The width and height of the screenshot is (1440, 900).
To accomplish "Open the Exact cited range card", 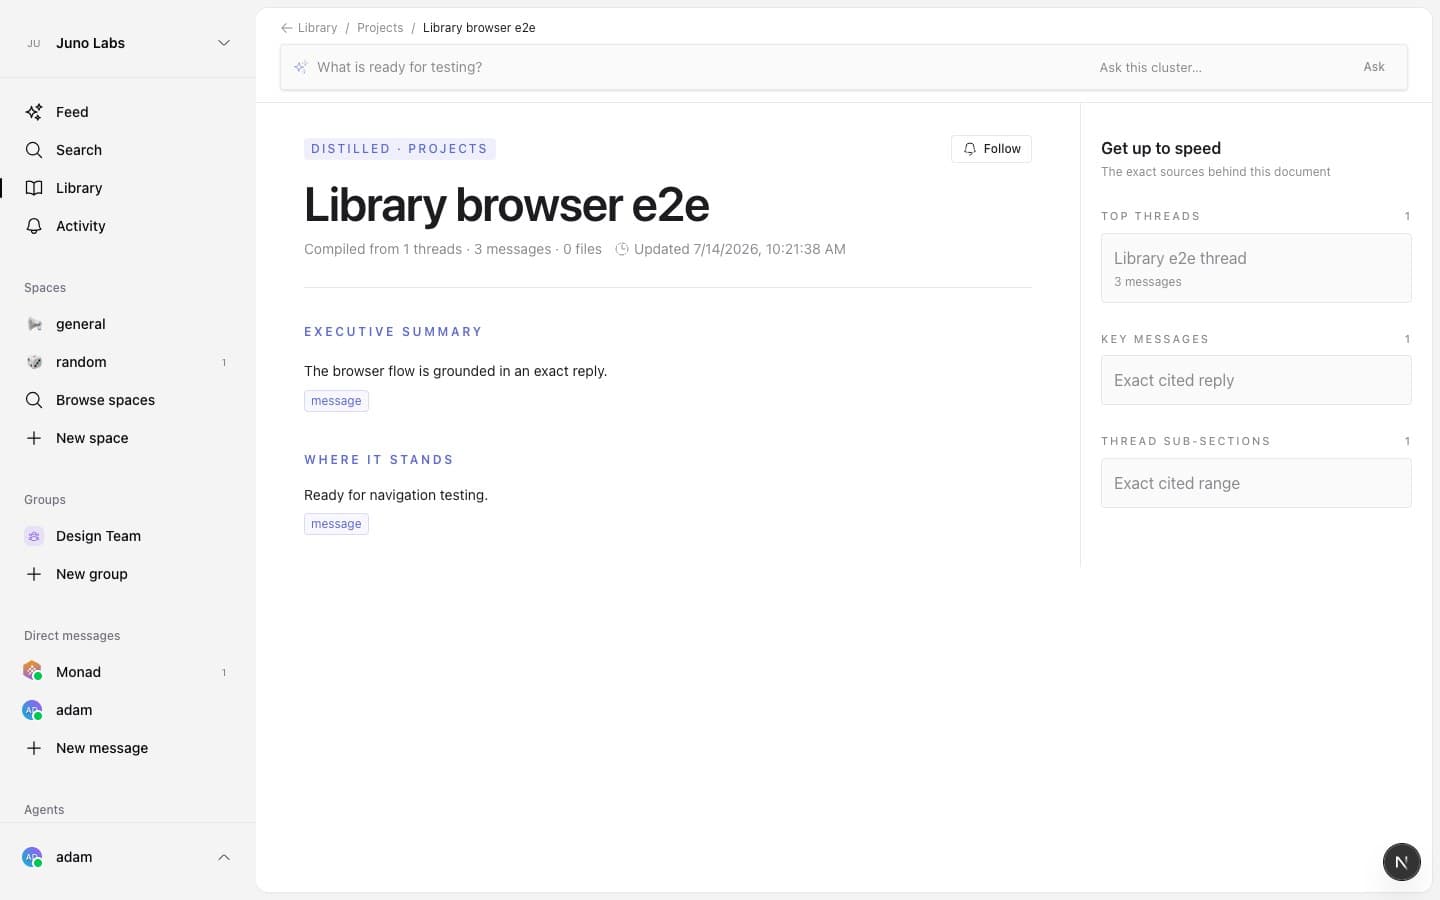I will pyautogui.click(x=1256, y=483).
